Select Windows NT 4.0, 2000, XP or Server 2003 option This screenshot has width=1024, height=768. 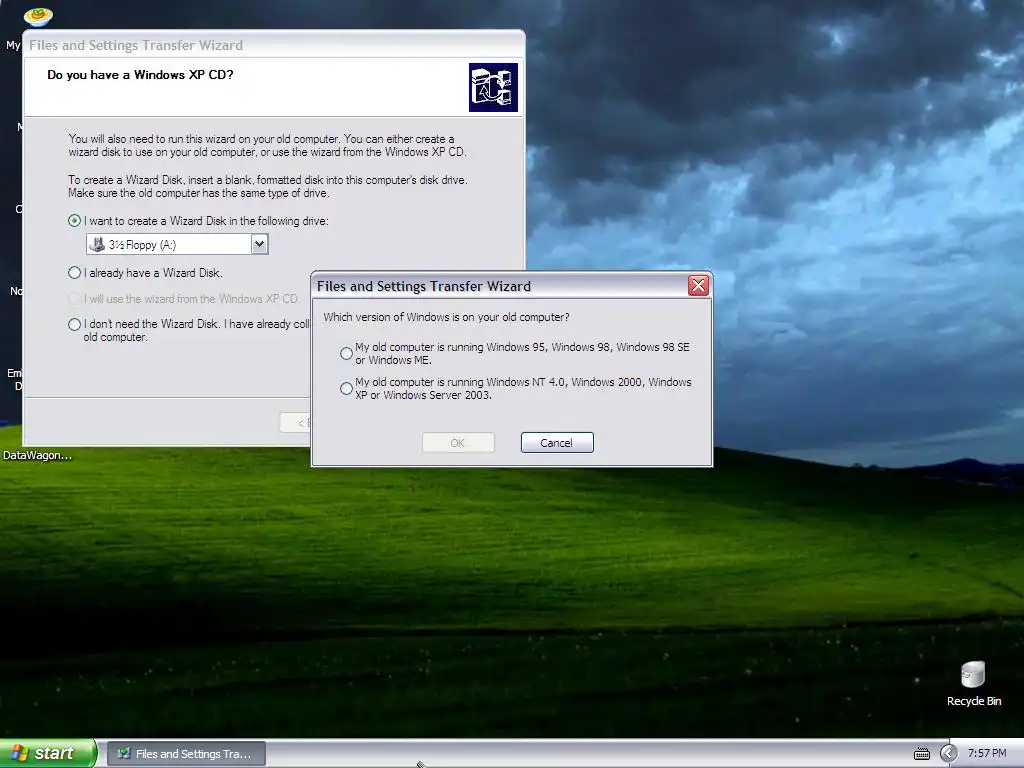(x=346, y=389)
